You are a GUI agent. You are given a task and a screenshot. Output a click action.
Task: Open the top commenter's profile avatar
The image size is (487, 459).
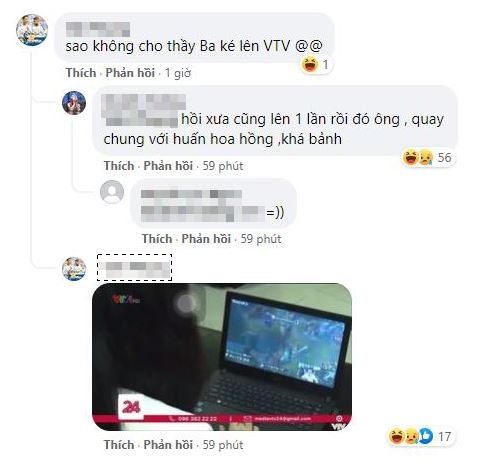[x=32, y=30]
